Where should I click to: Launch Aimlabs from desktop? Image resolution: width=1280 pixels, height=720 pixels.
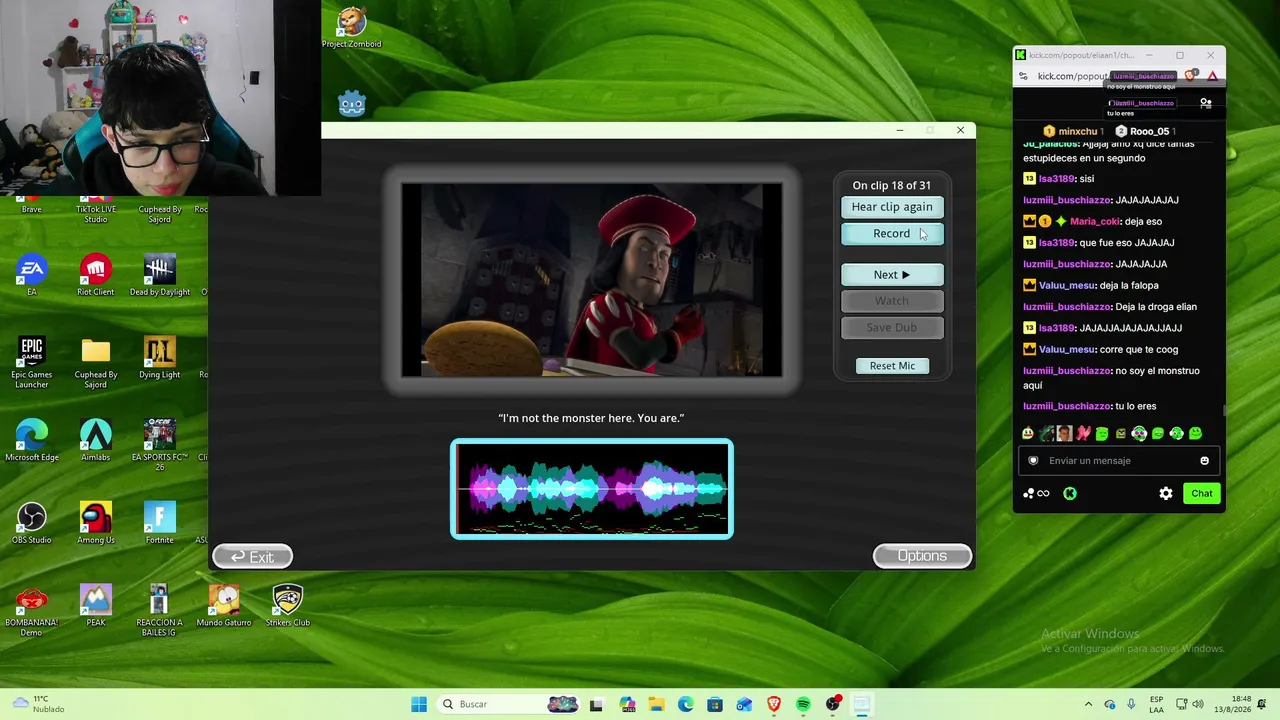pos(96,441)
